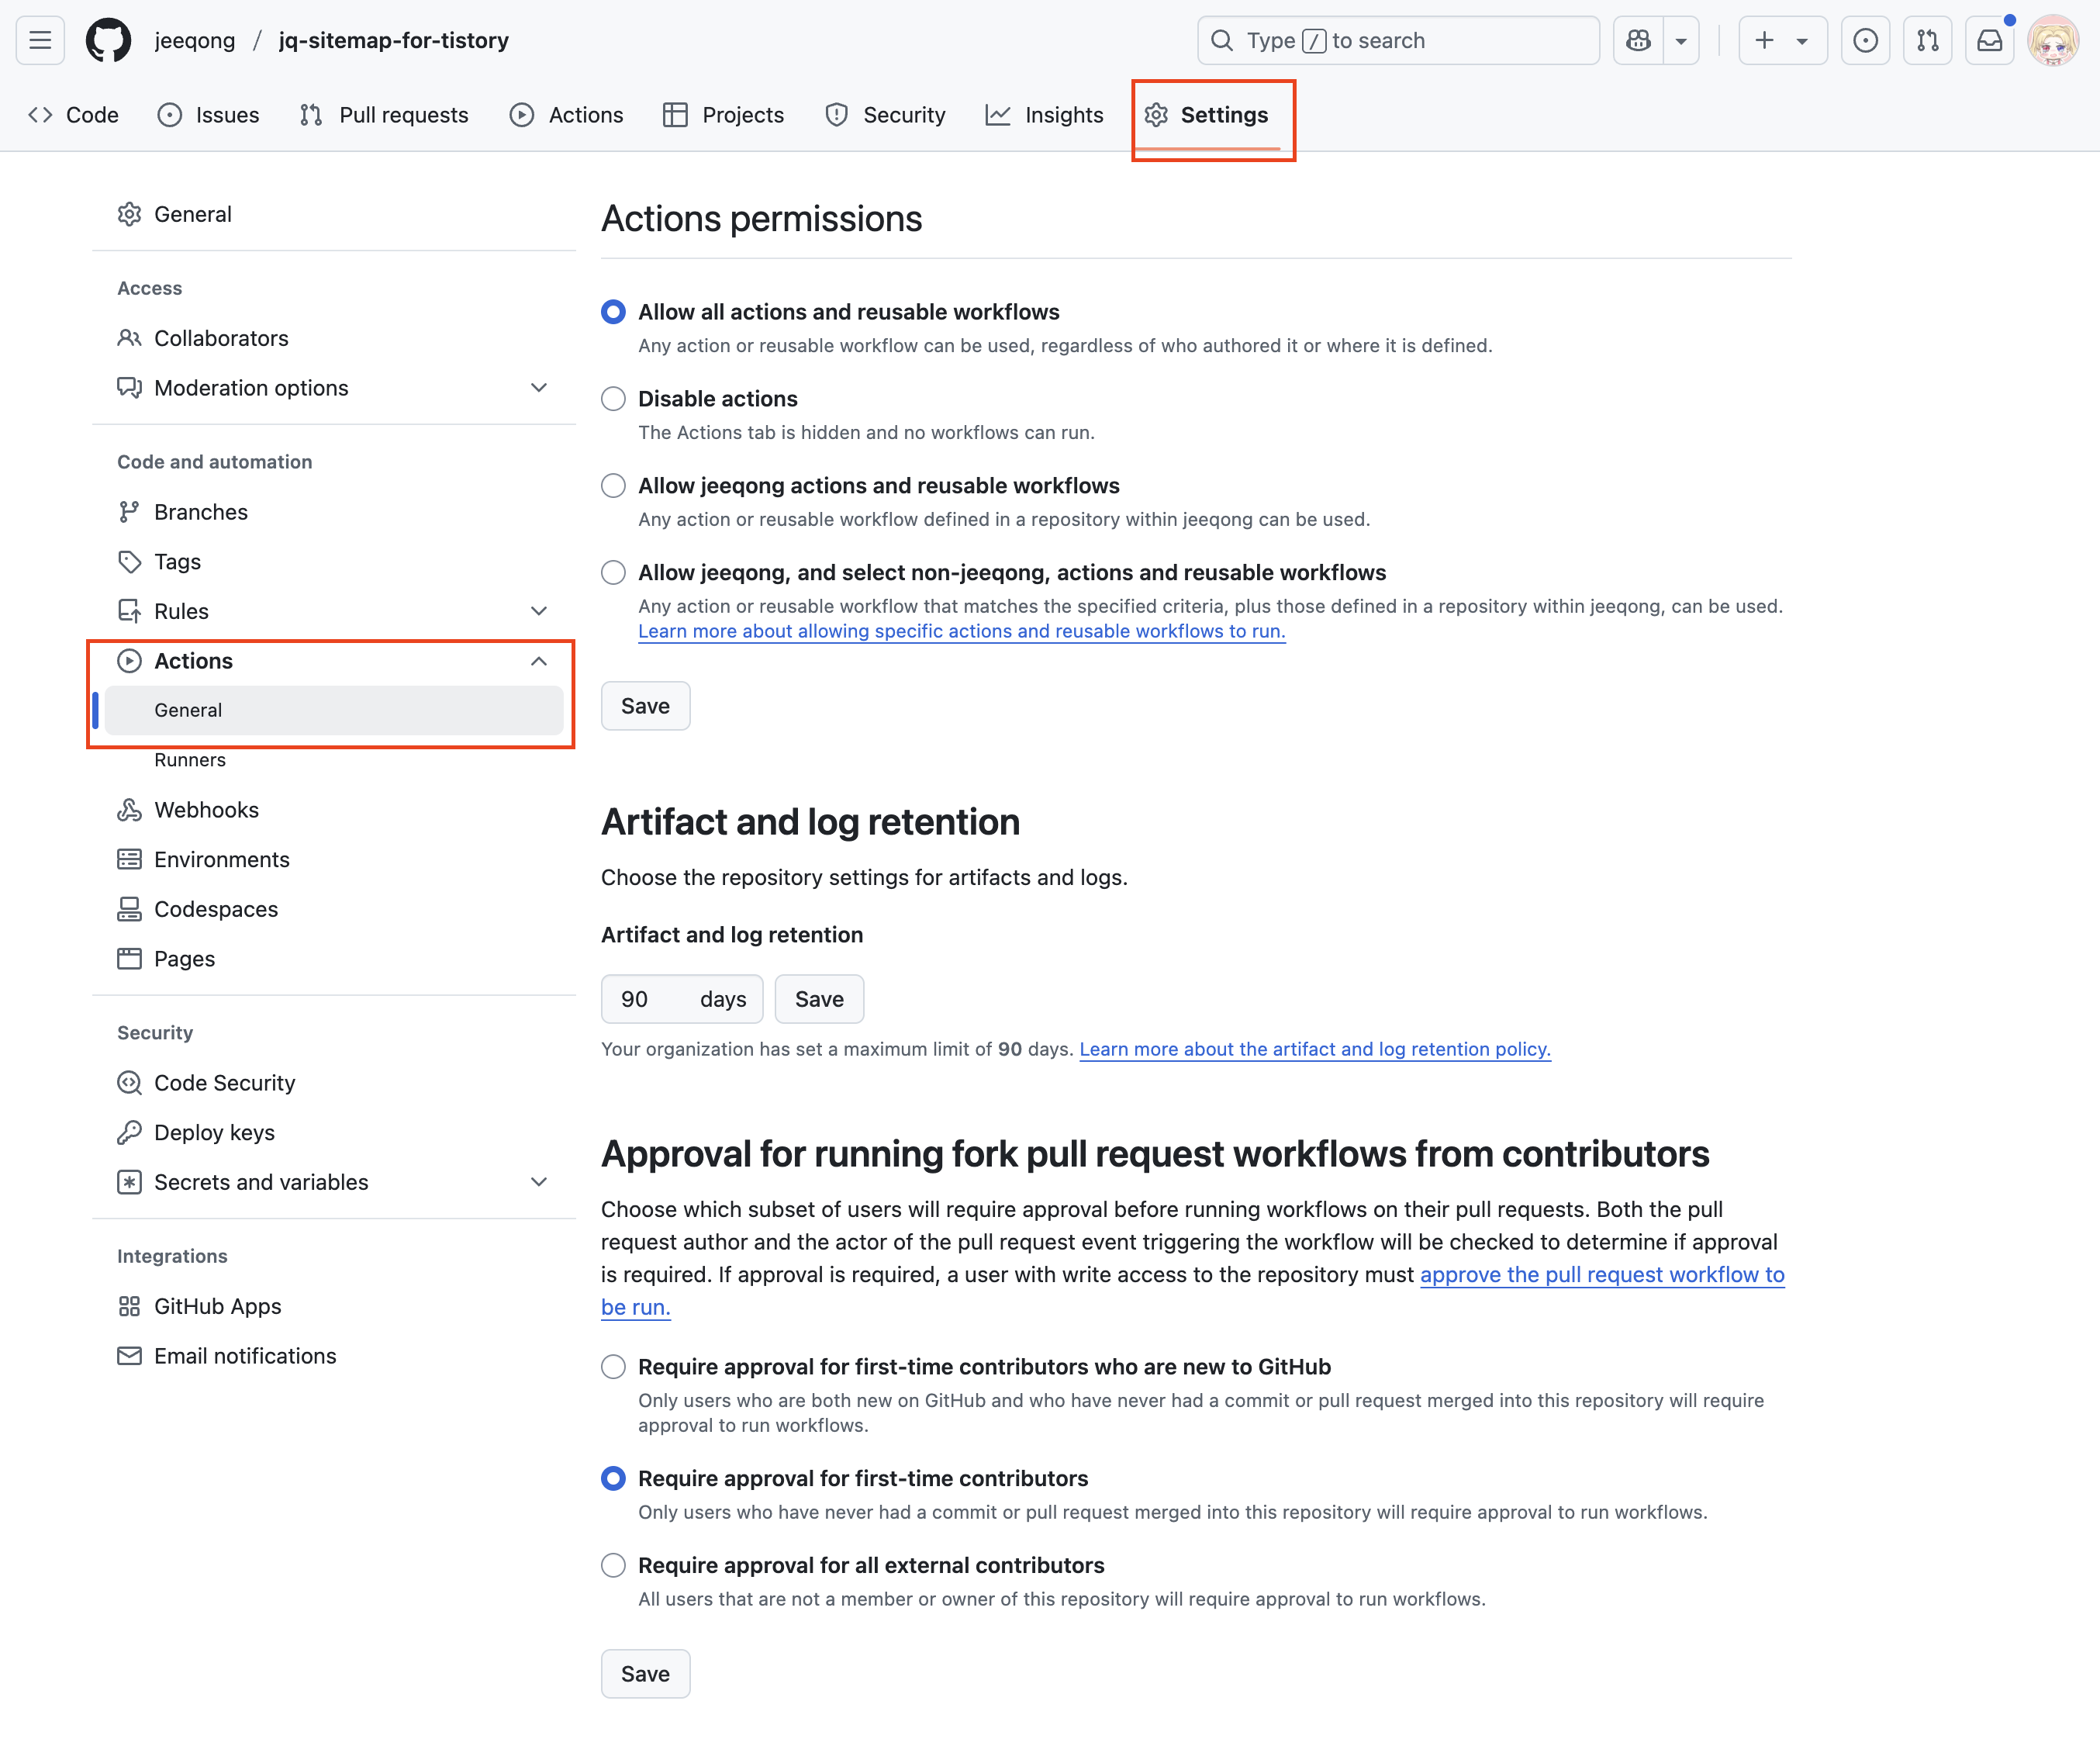2100x1739 pixels.
Task: Collapse the Actions sidebar section
Action: (x=538, y=661)
